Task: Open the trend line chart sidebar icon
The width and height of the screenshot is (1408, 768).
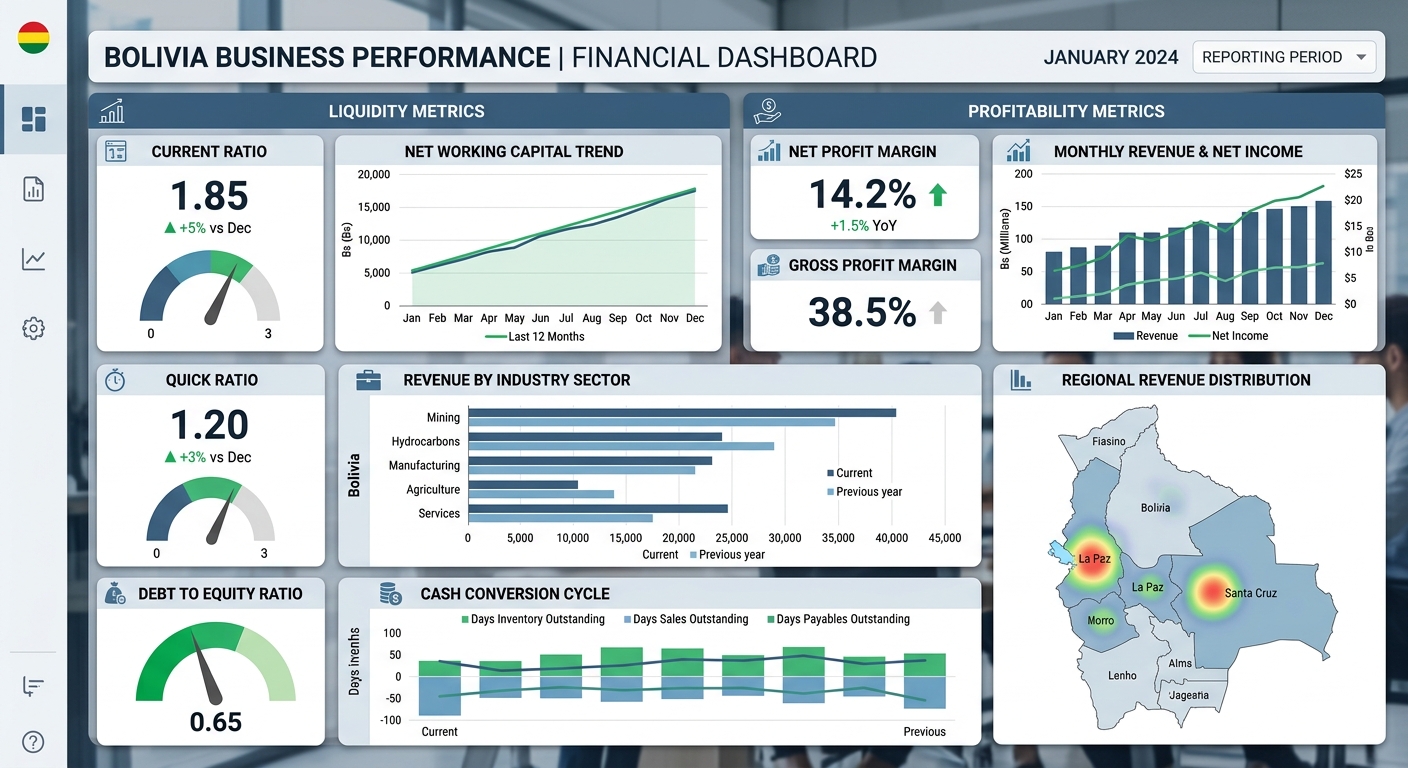Action: pos(33,260)
